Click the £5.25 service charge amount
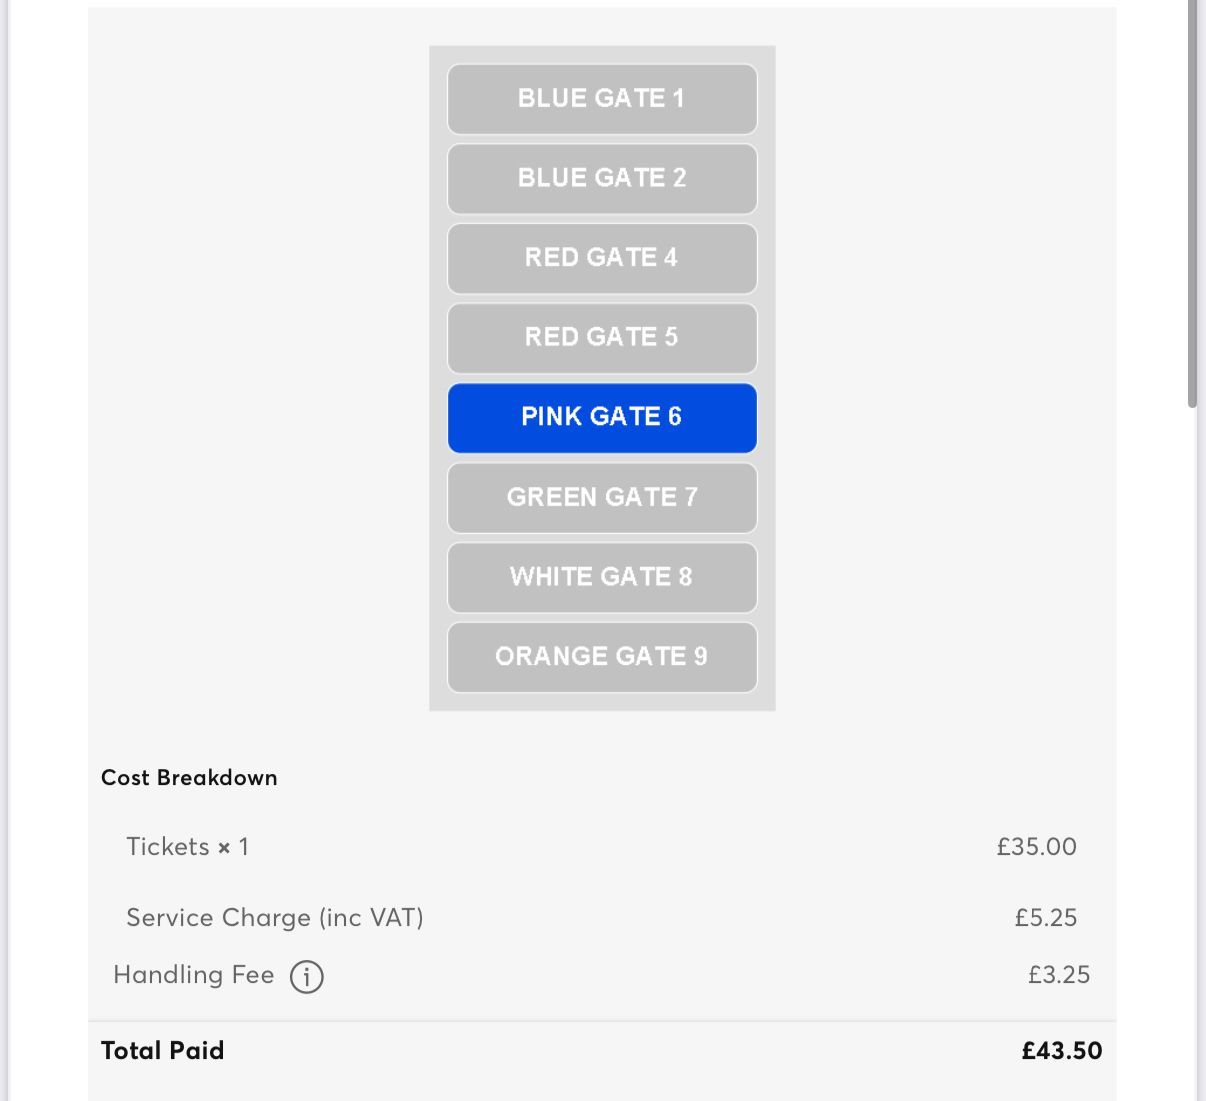The width and height of the screenshot is (1206, 1101). (x=1045, y=918)
